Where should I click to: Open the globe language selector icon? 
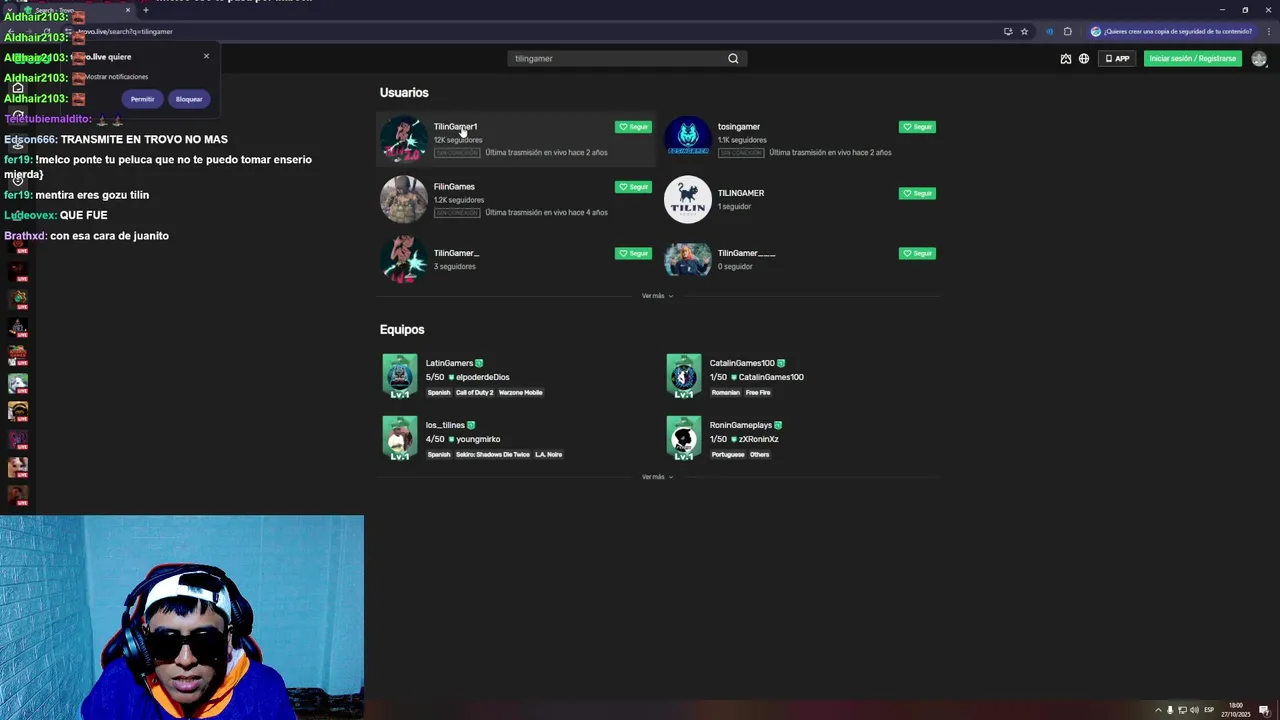(1084, 58)
